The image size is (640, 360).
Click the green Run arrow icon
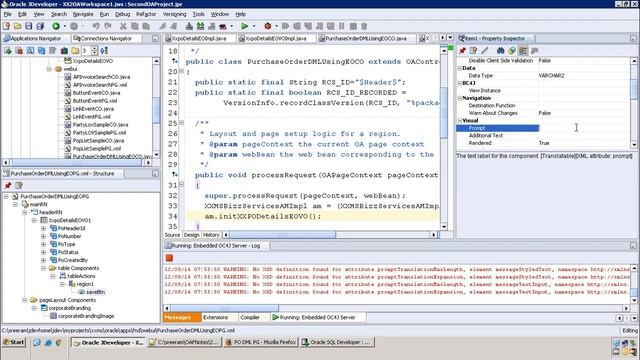244,26
